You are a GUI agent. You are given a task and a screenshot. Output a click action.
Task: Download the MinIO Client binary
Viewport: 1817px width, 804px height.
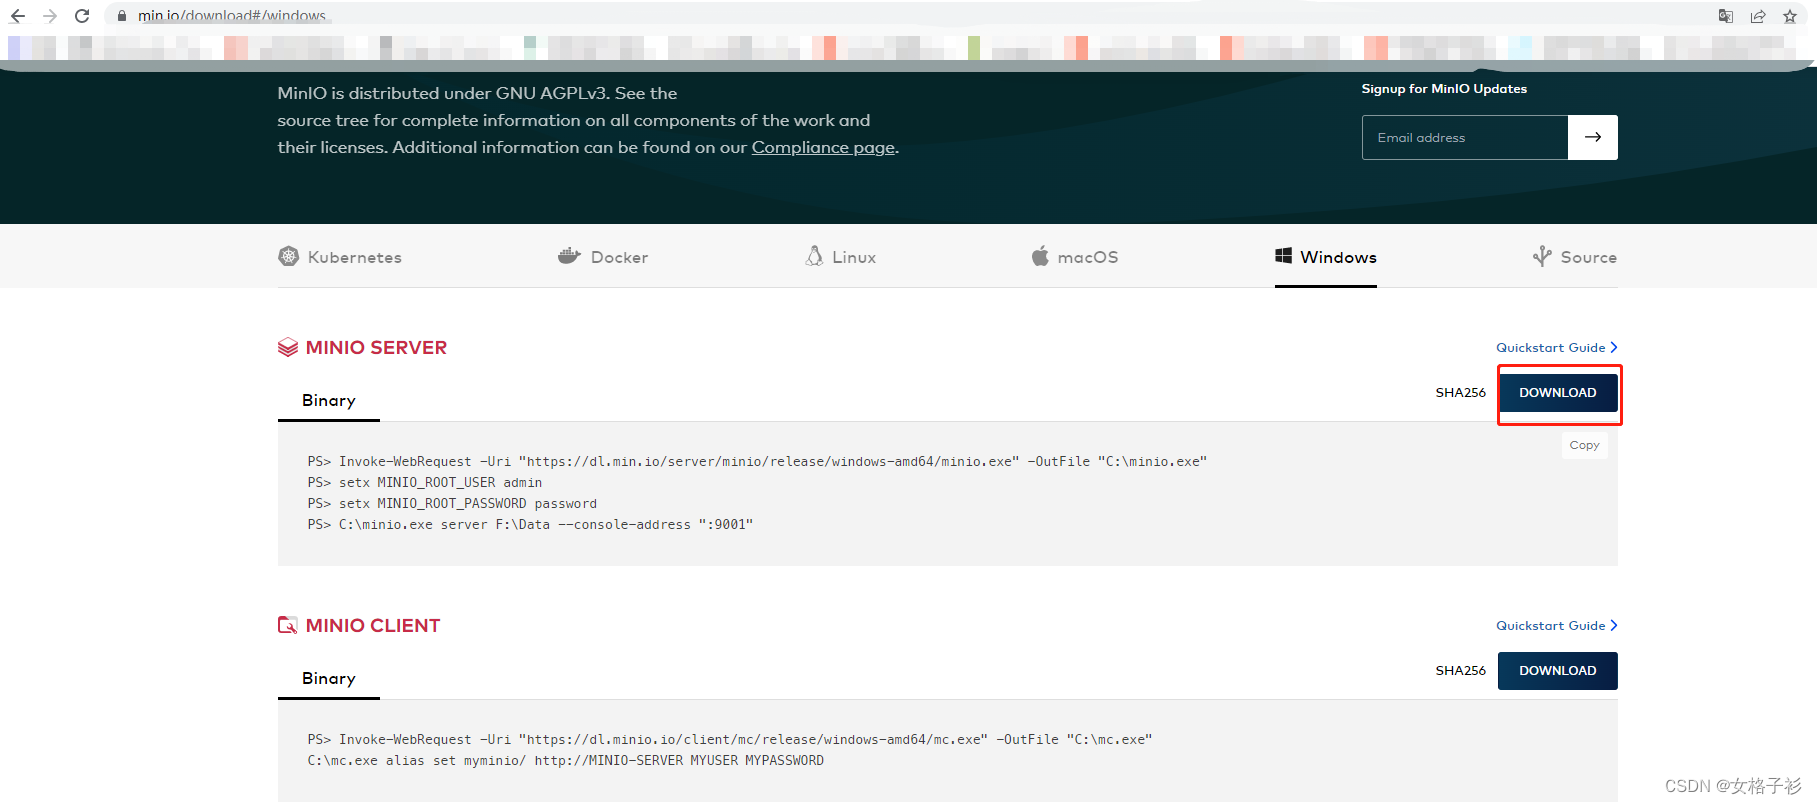click(1558, 671)
